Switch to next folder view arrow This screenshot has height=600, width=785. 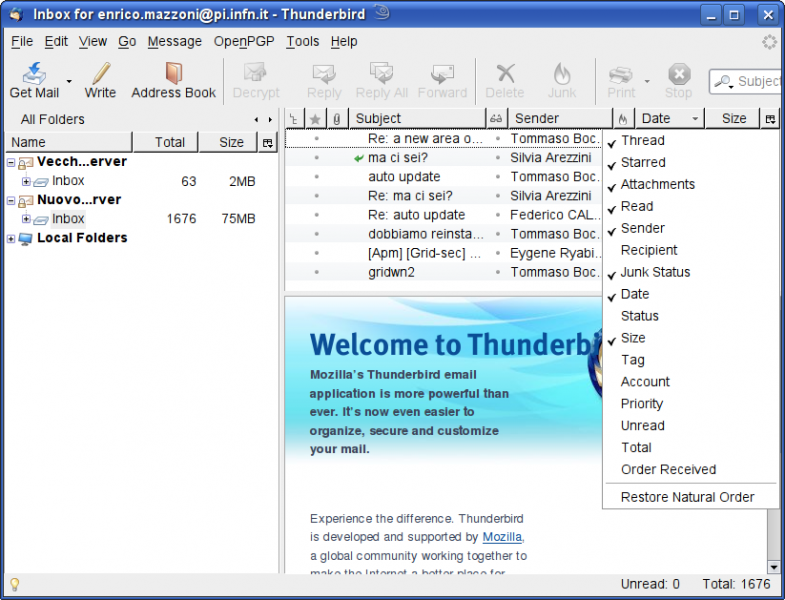coord(270,120)
